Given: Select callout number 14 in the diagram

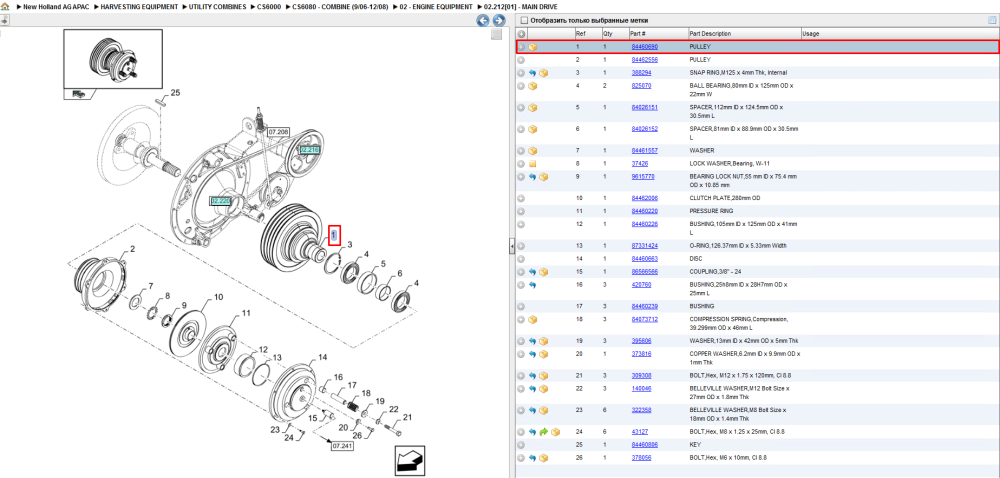Looking at the screenshot, I should [323, 358].
